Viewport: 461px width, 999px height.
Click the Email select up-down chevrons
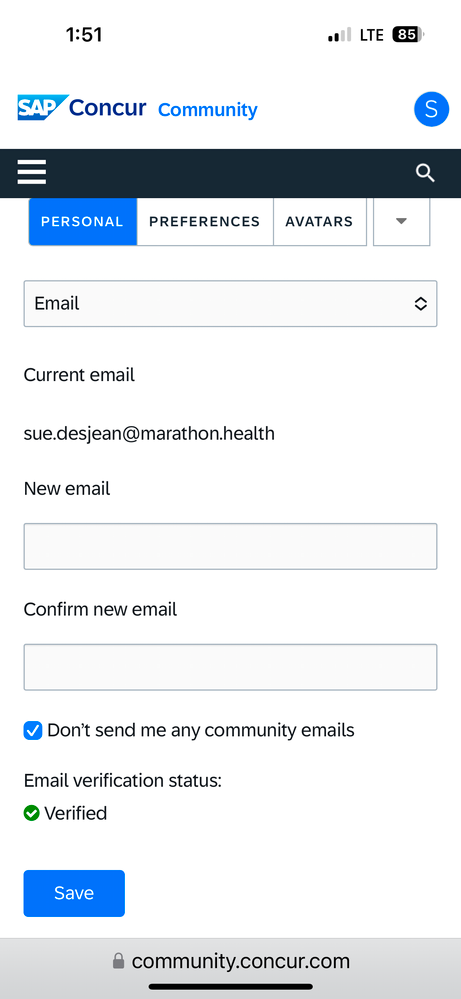(420, 304)
